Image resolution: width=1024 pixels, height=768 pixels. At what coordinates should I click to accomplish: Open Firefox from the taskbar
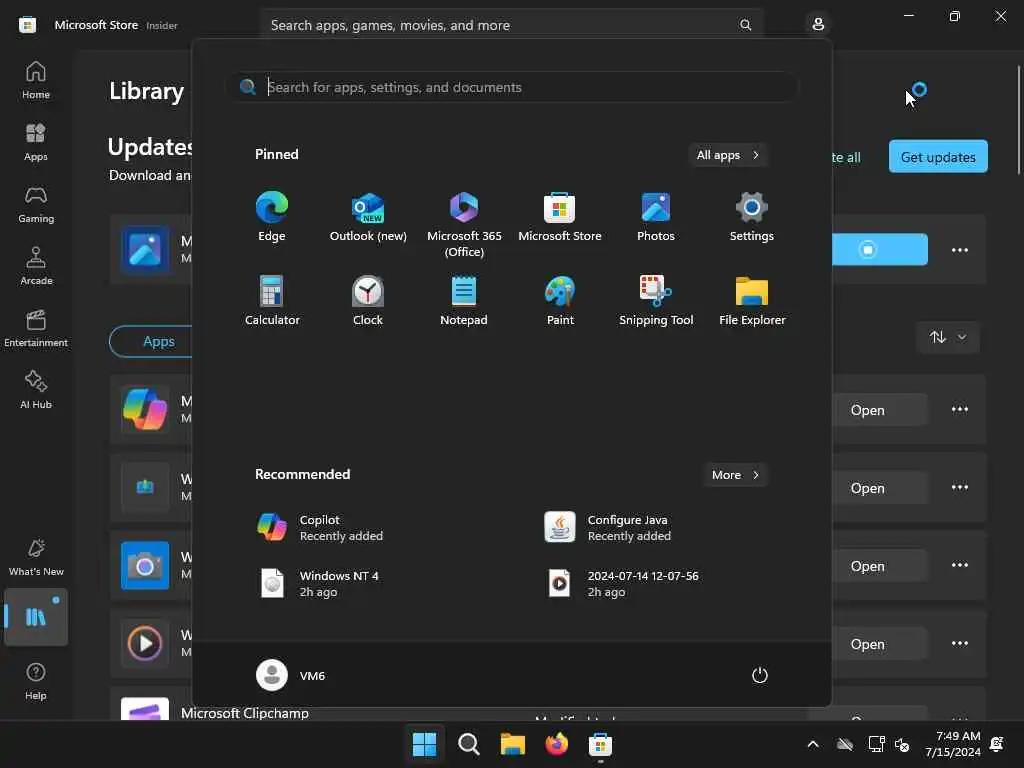[556, 743]
